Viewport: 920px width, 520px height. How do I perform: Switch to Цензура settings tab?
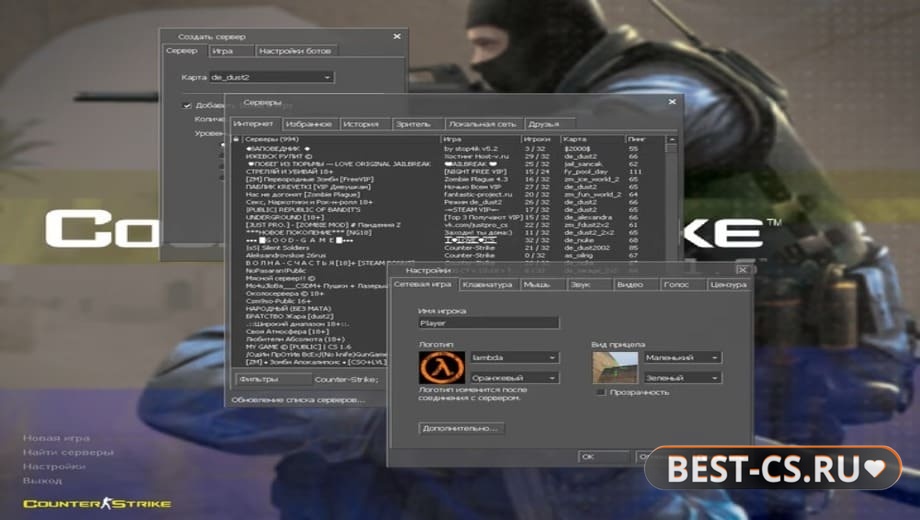click(x=729, y=285)
